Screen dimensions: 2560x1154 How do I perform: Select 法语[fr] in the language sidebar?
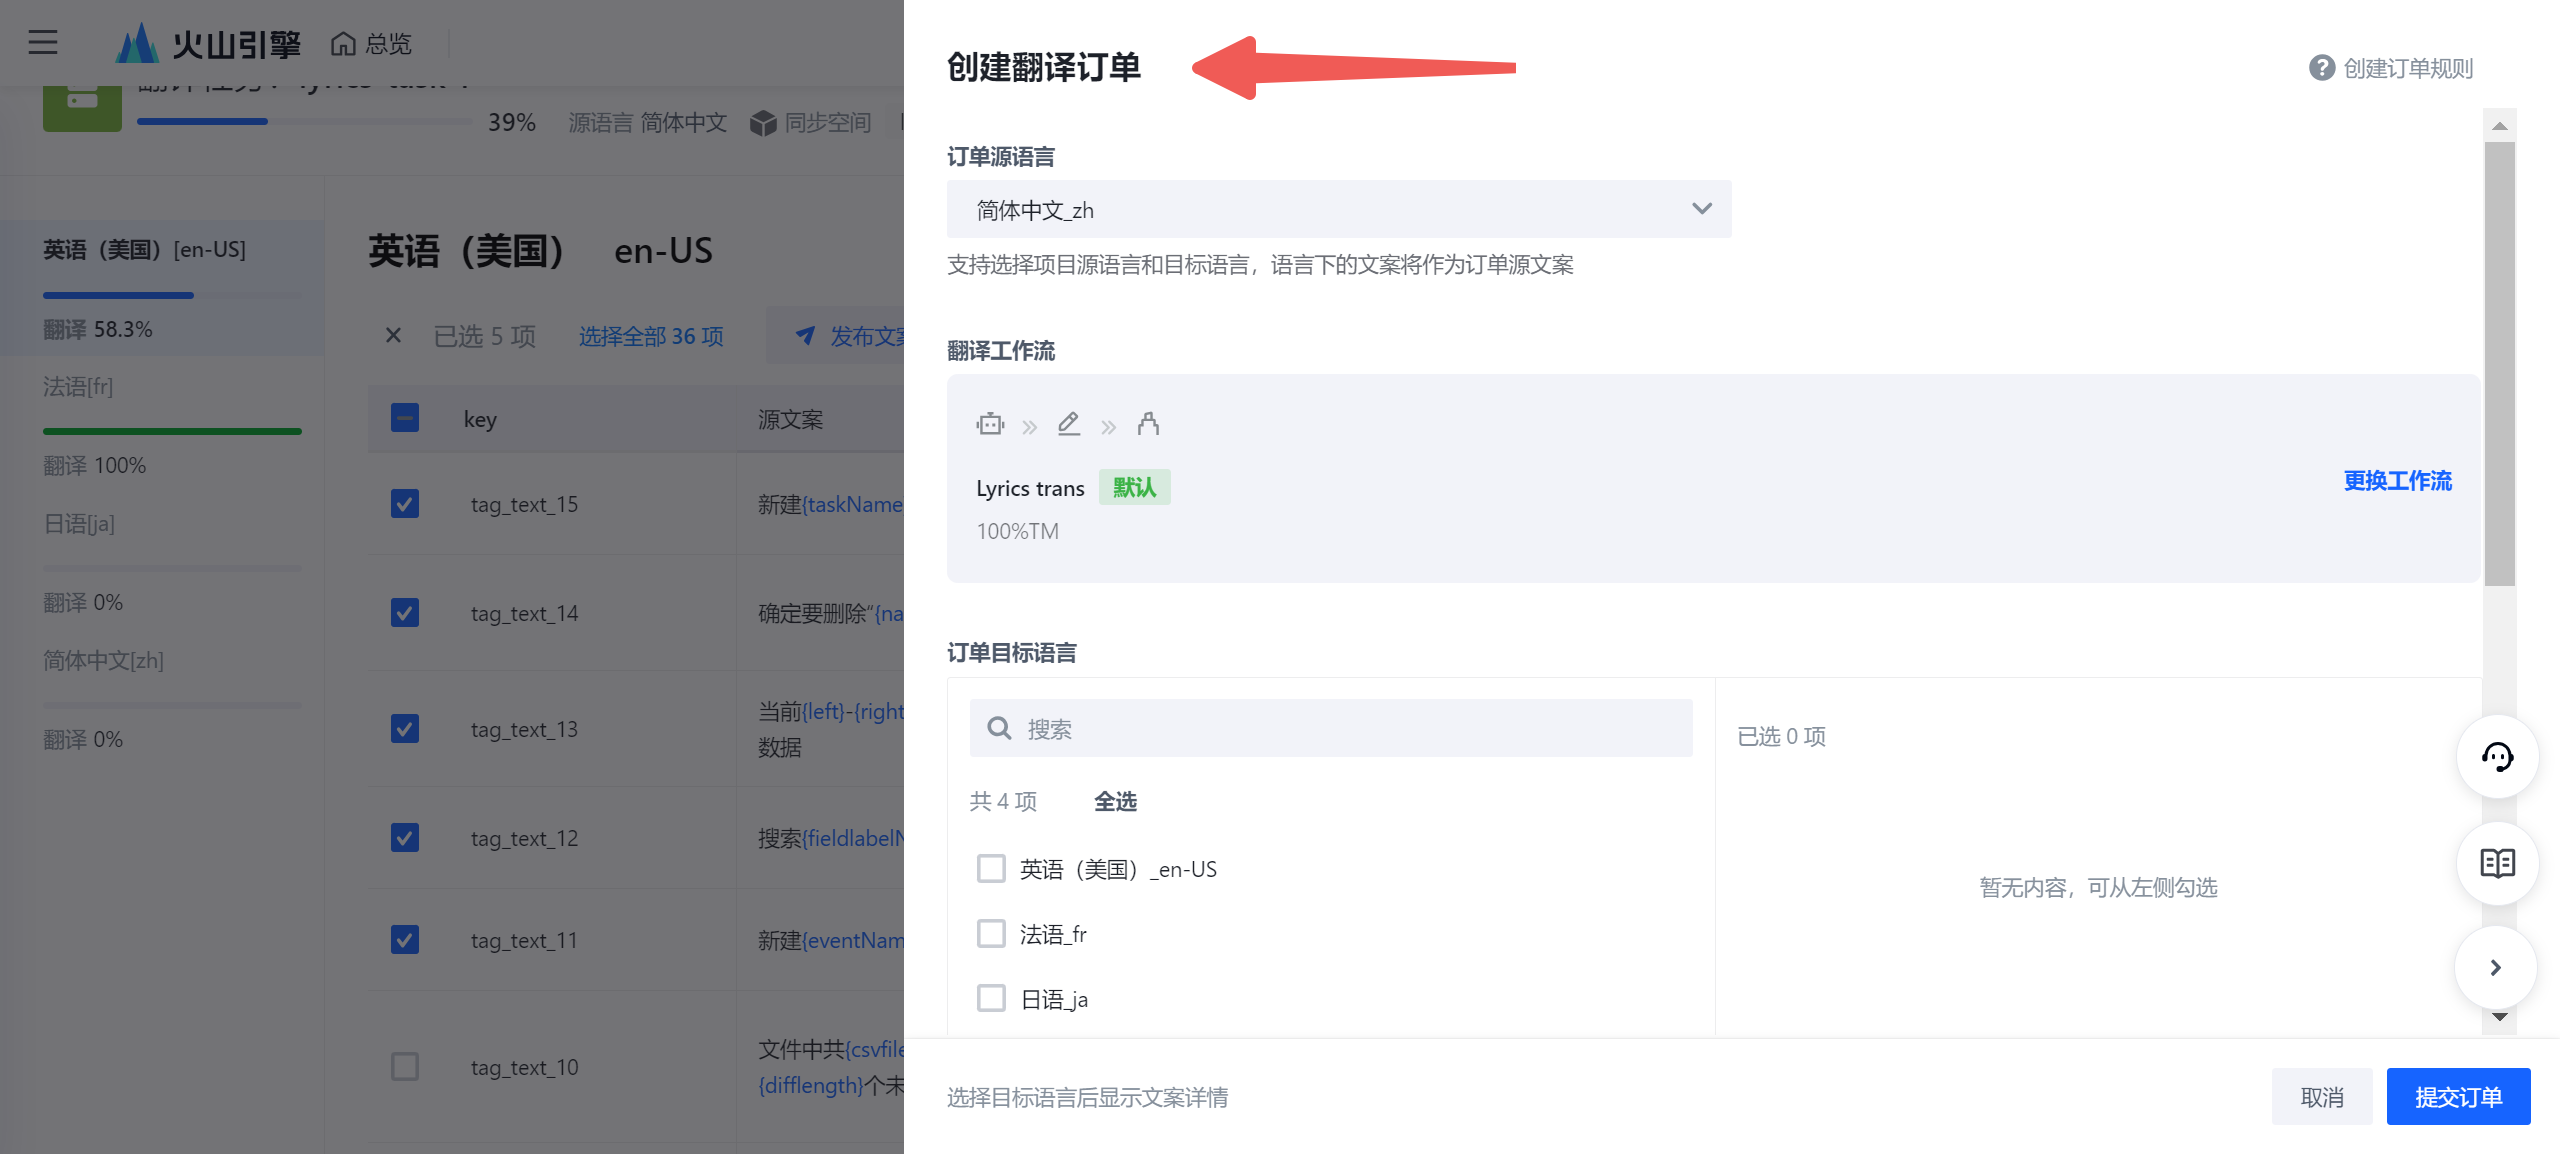tap(78, 387)
